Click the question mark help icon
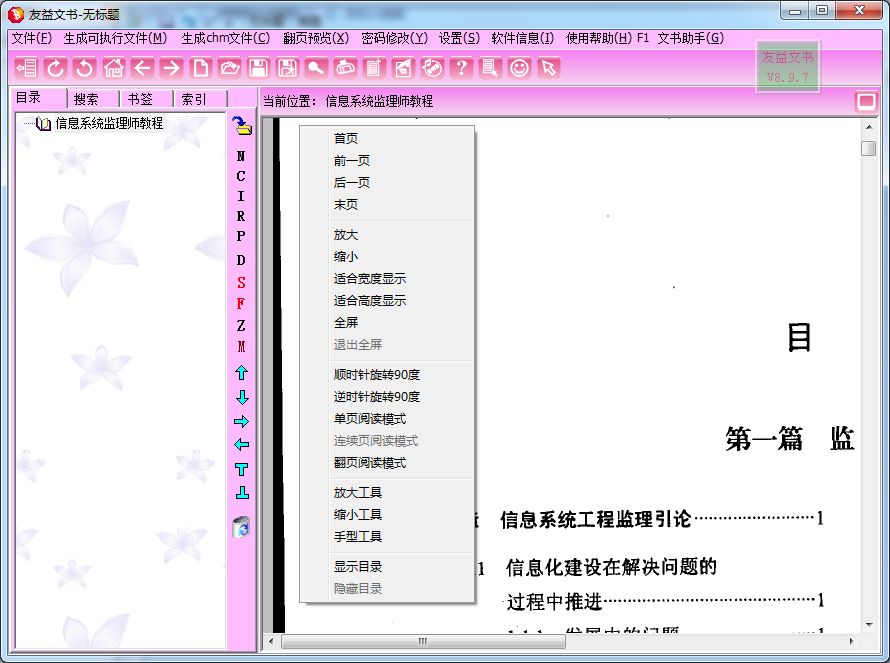890x663 pixels. pyautogui.click(x=461, y=68)
